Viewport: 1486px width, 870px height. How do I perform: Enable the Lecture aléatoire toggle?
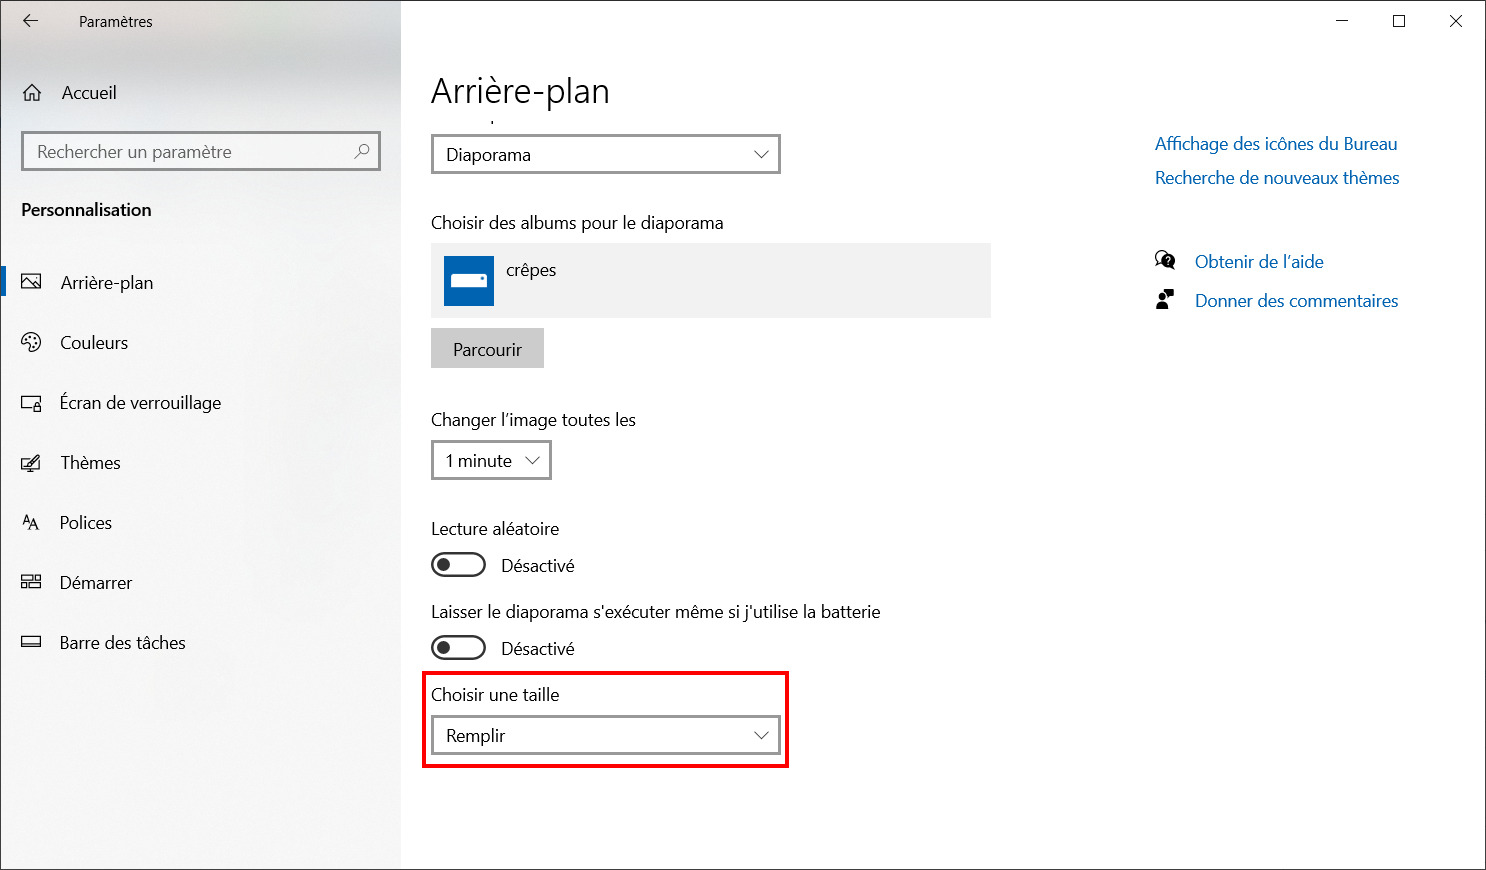(x=458, y=565)
